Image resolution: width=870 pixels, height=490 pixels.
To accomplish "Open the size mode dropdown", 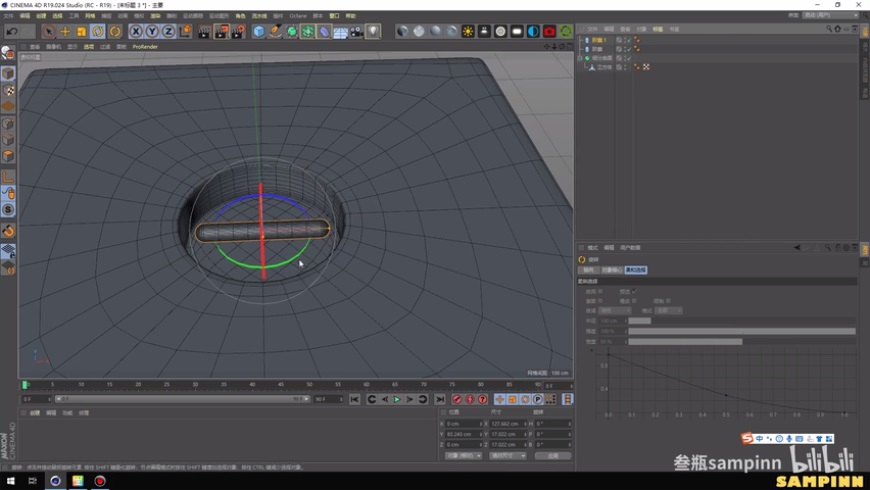I will pyautogui.click(x=508, y=456).
